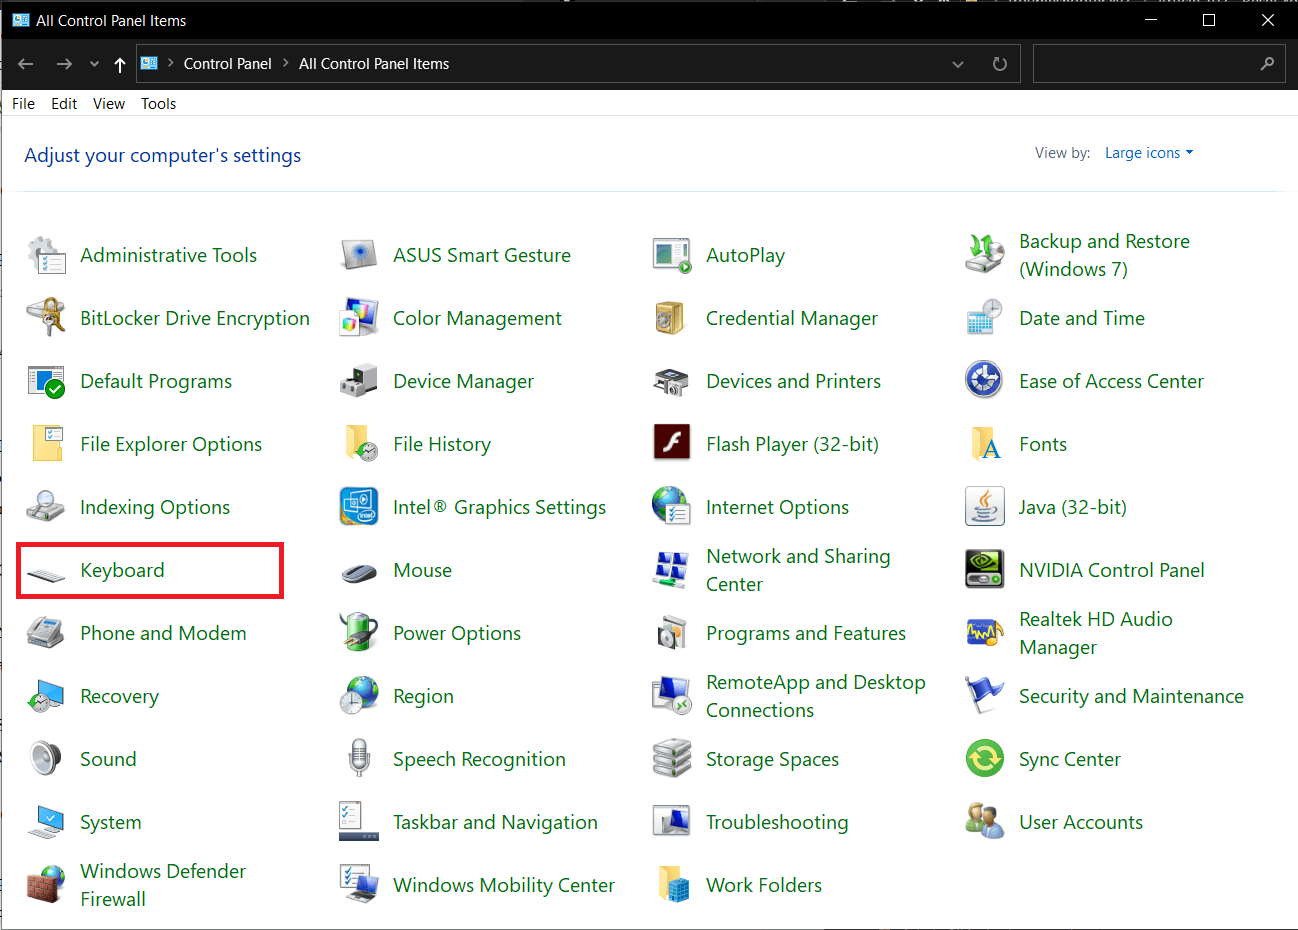1298x930 pixels.
Task: Open Mouse settings
Action: coord(422,570)
